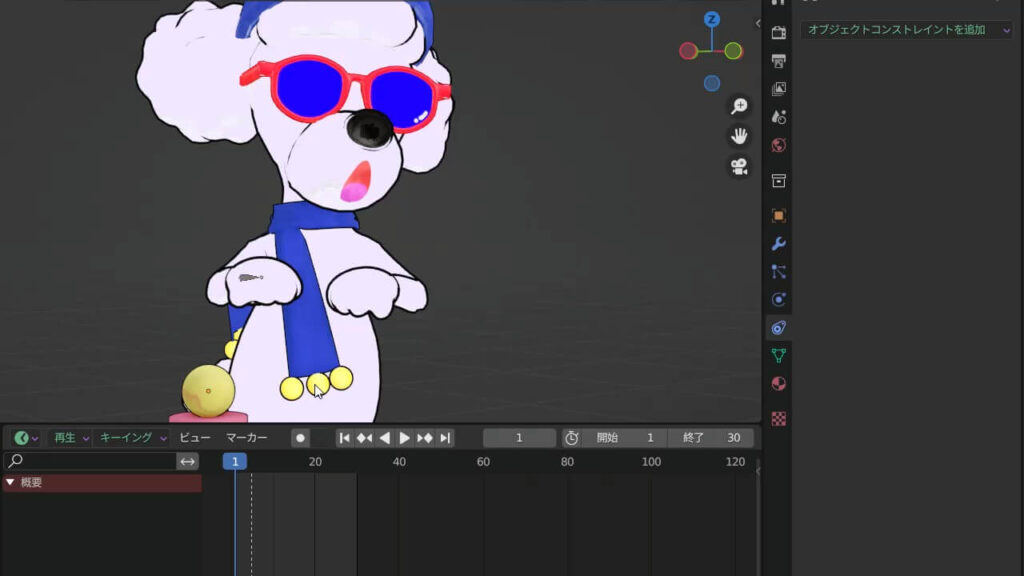Click frame 120 on timeline ruler

pyautogui.click(x=735, y=462)
